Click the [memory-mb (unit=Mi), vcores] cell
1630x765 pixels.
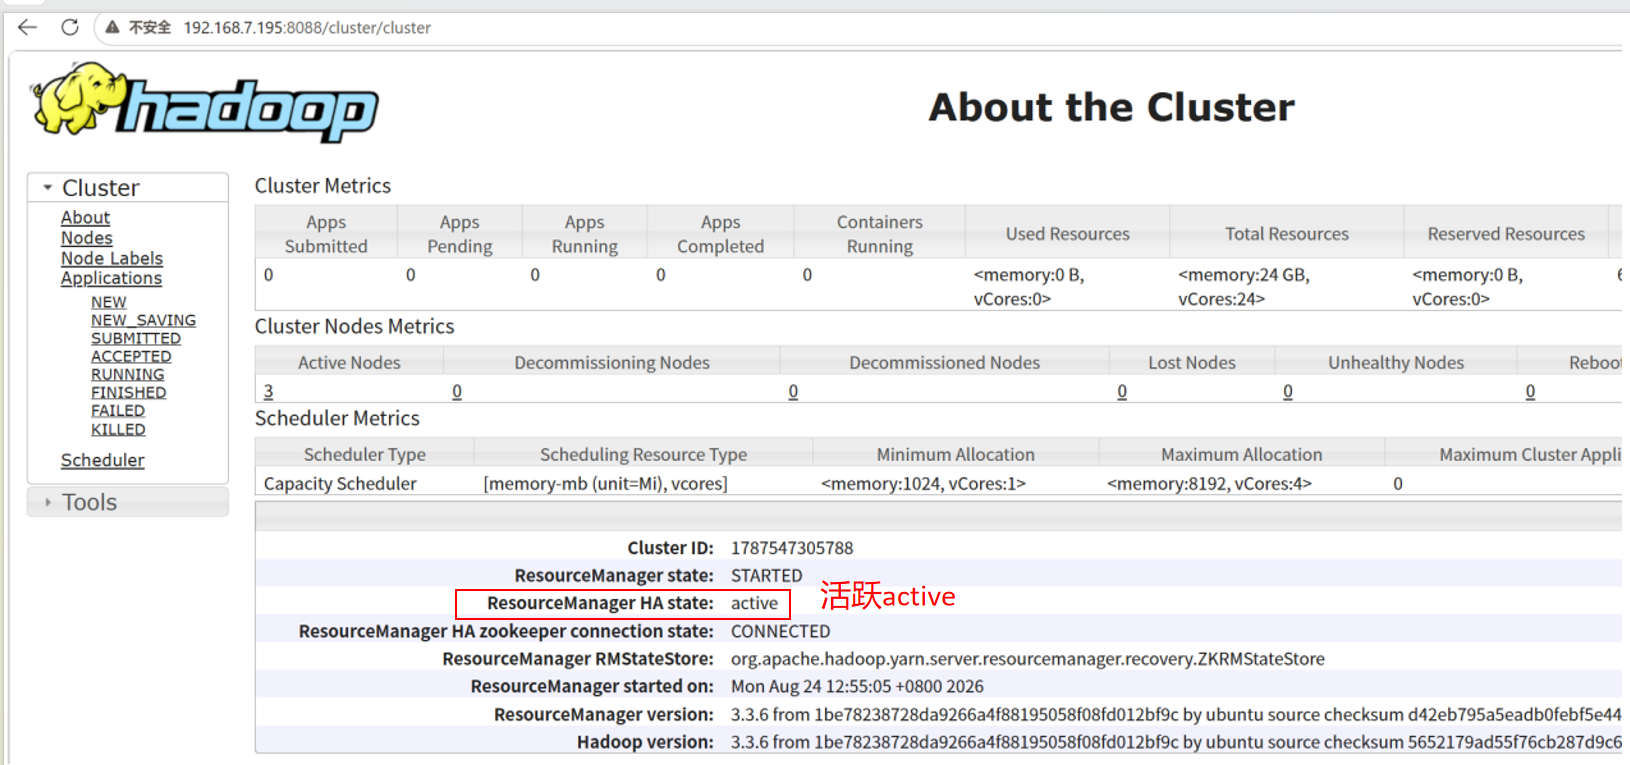(x=605, y=483)
